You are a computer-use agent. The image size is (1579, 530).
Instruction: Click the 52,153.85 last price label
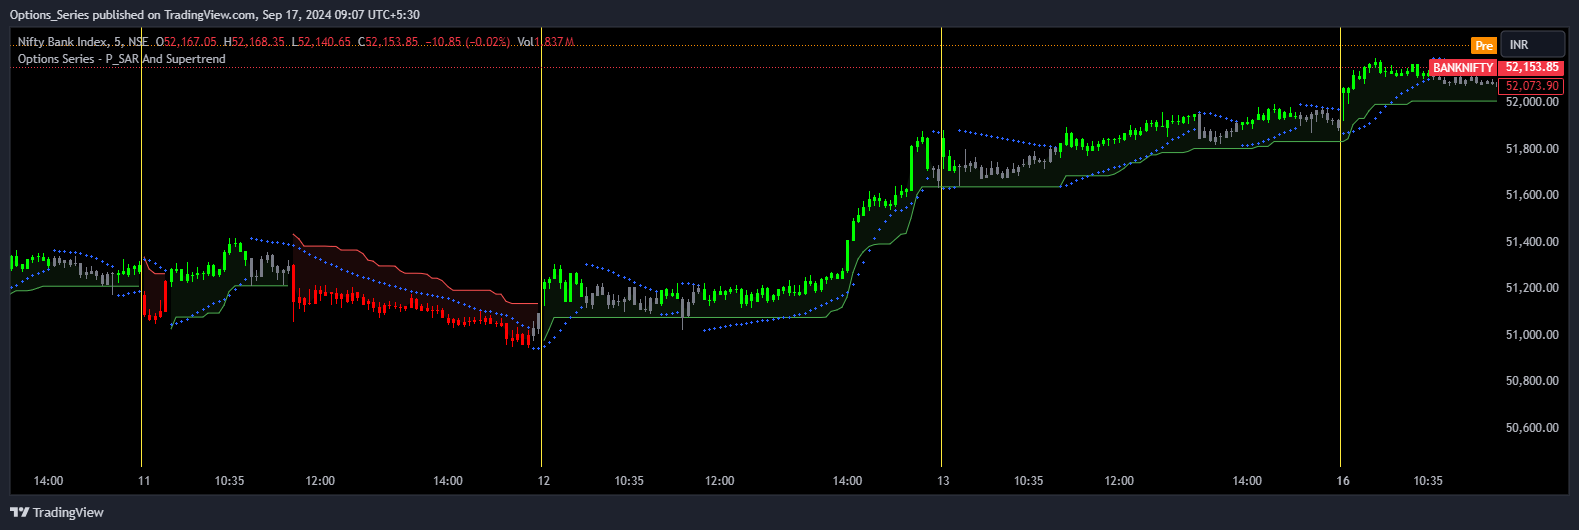point(1532,68)
